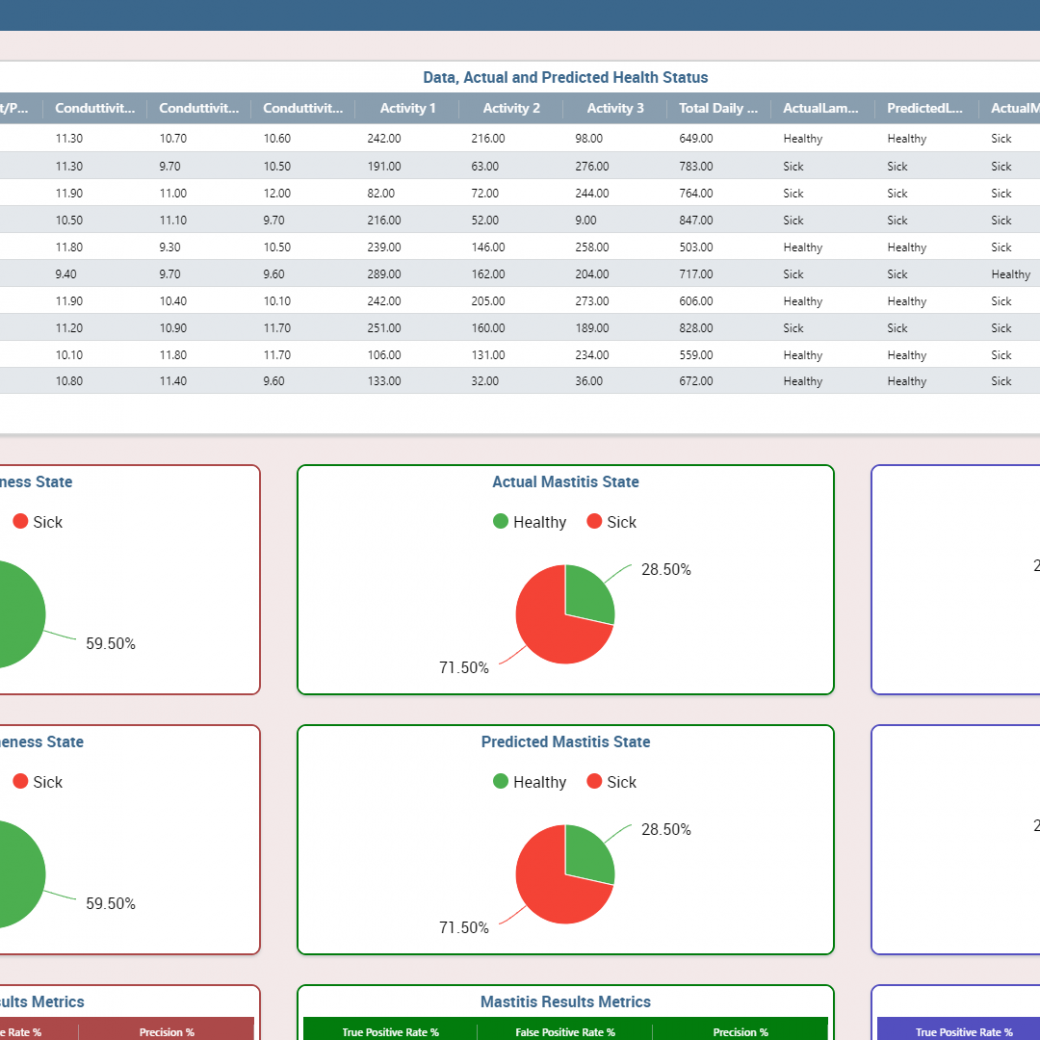
Task: Click the Activity 3 column header
Action: 615,109
